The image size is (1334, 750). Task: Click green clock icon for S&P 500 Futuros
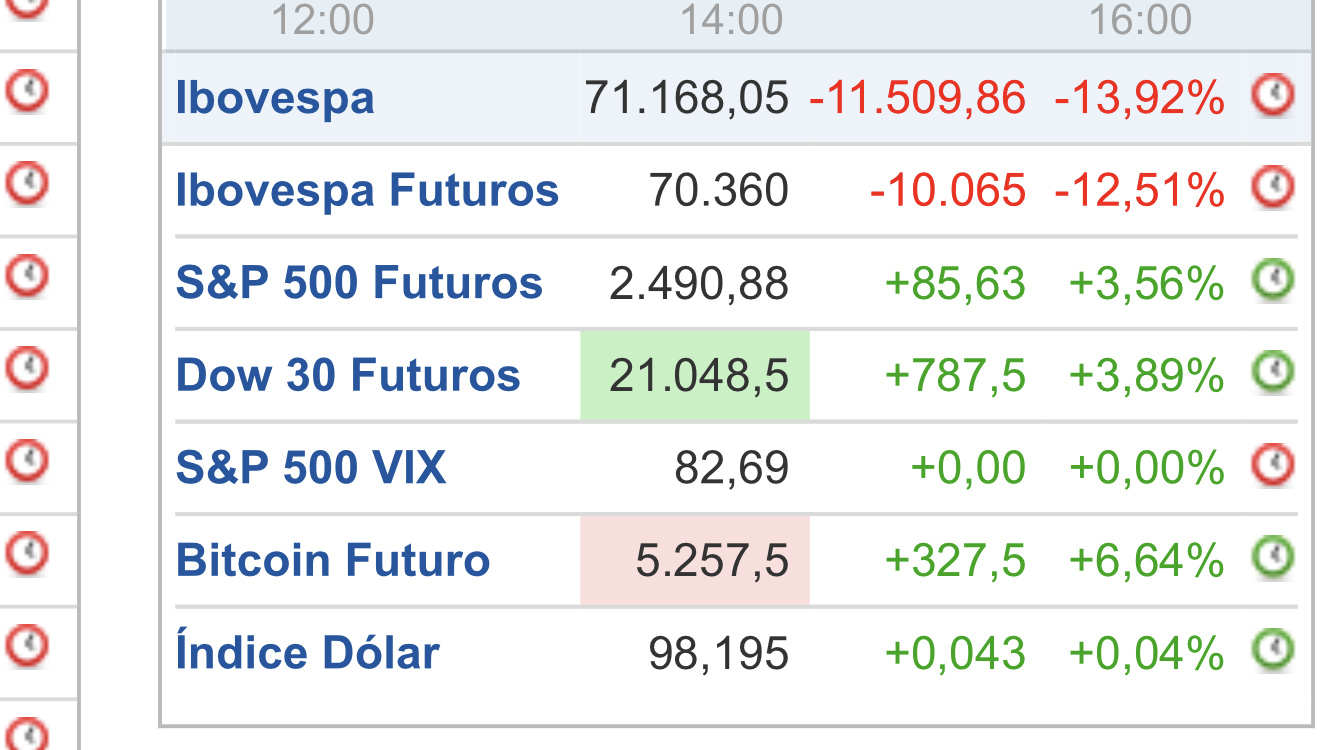click(x=1273, y=281)
